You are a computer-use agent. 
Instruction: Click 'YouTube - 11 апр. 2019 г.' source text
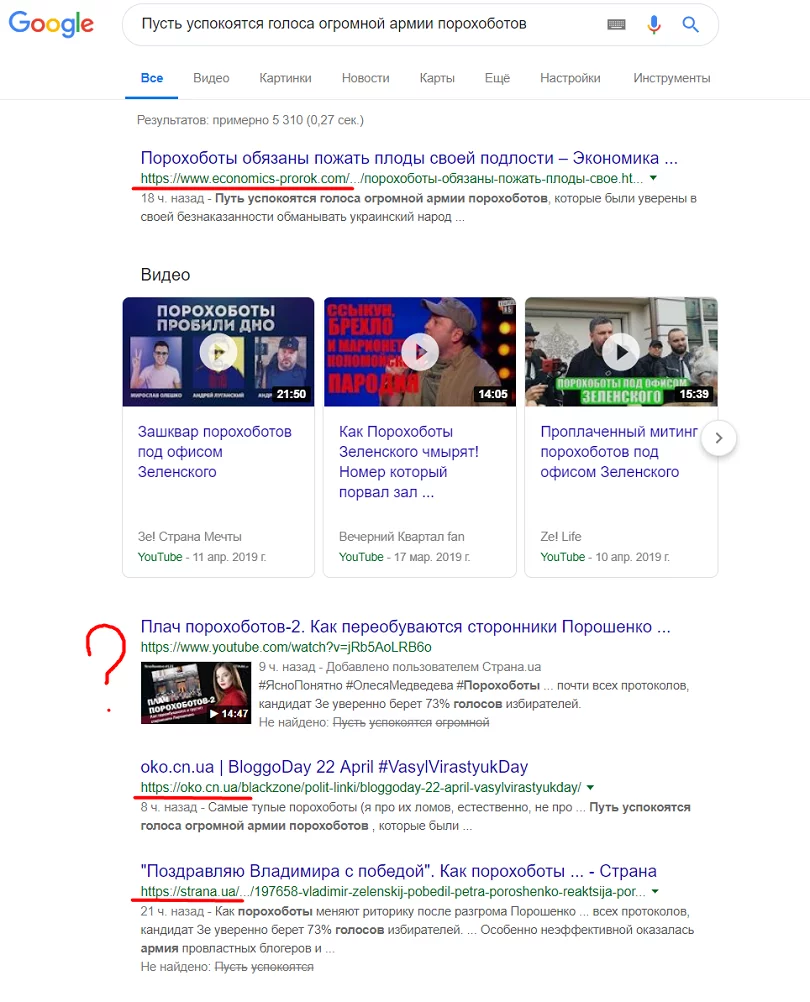coord(202,557)
